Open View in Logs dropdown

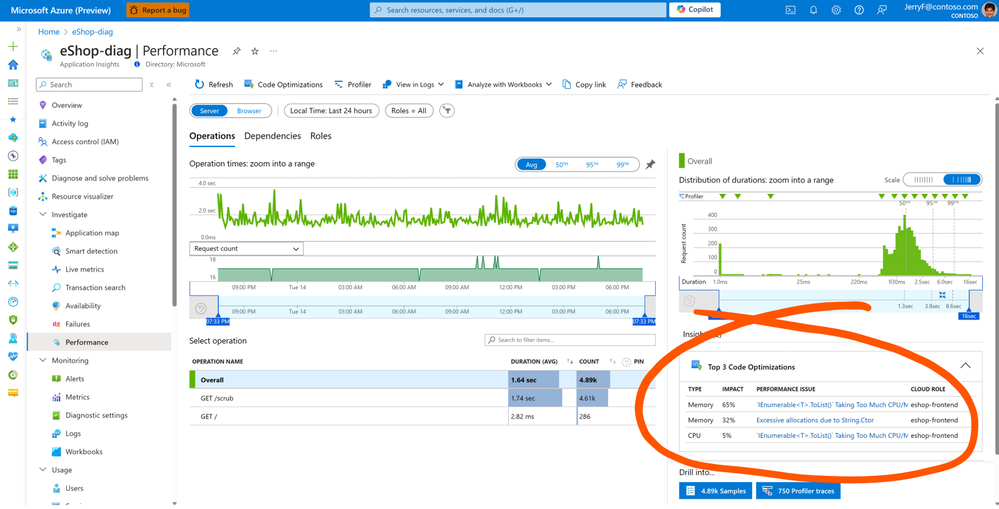click(x=413, y=85)
